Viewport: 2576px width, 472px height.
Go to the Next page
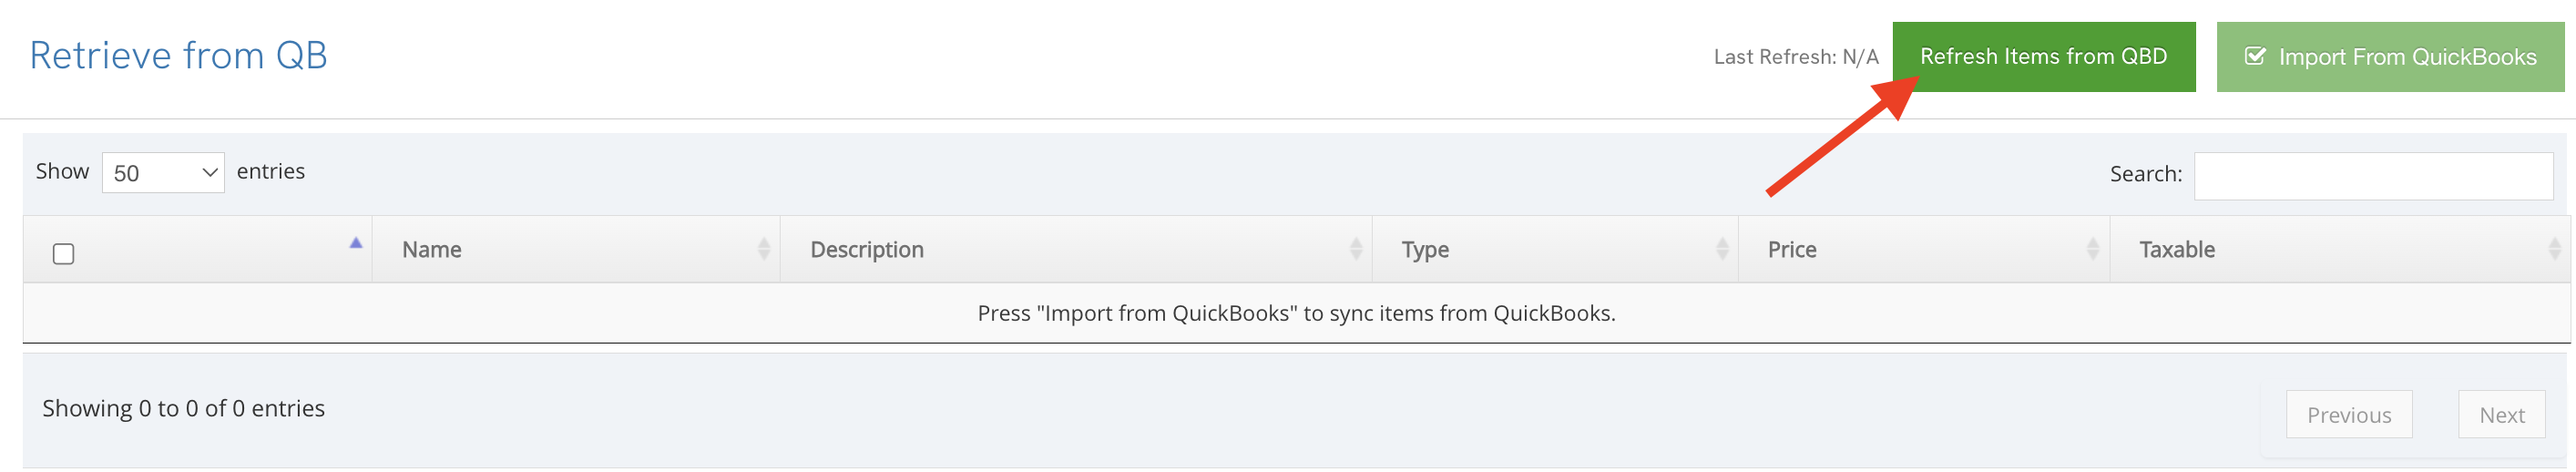pos(2502,415)
